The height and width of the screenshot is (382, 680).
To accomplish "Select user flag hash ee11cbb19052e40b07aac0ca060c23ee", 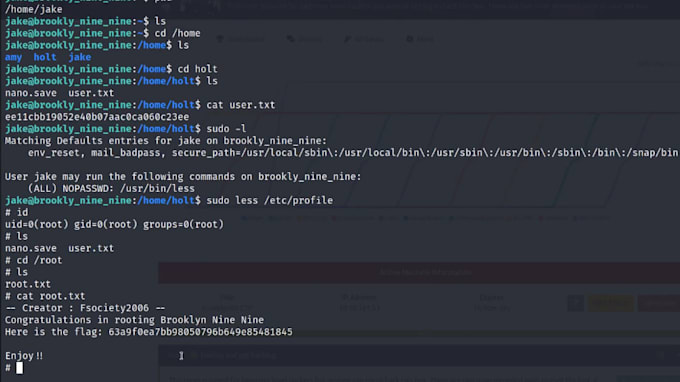I will (97, 117).
